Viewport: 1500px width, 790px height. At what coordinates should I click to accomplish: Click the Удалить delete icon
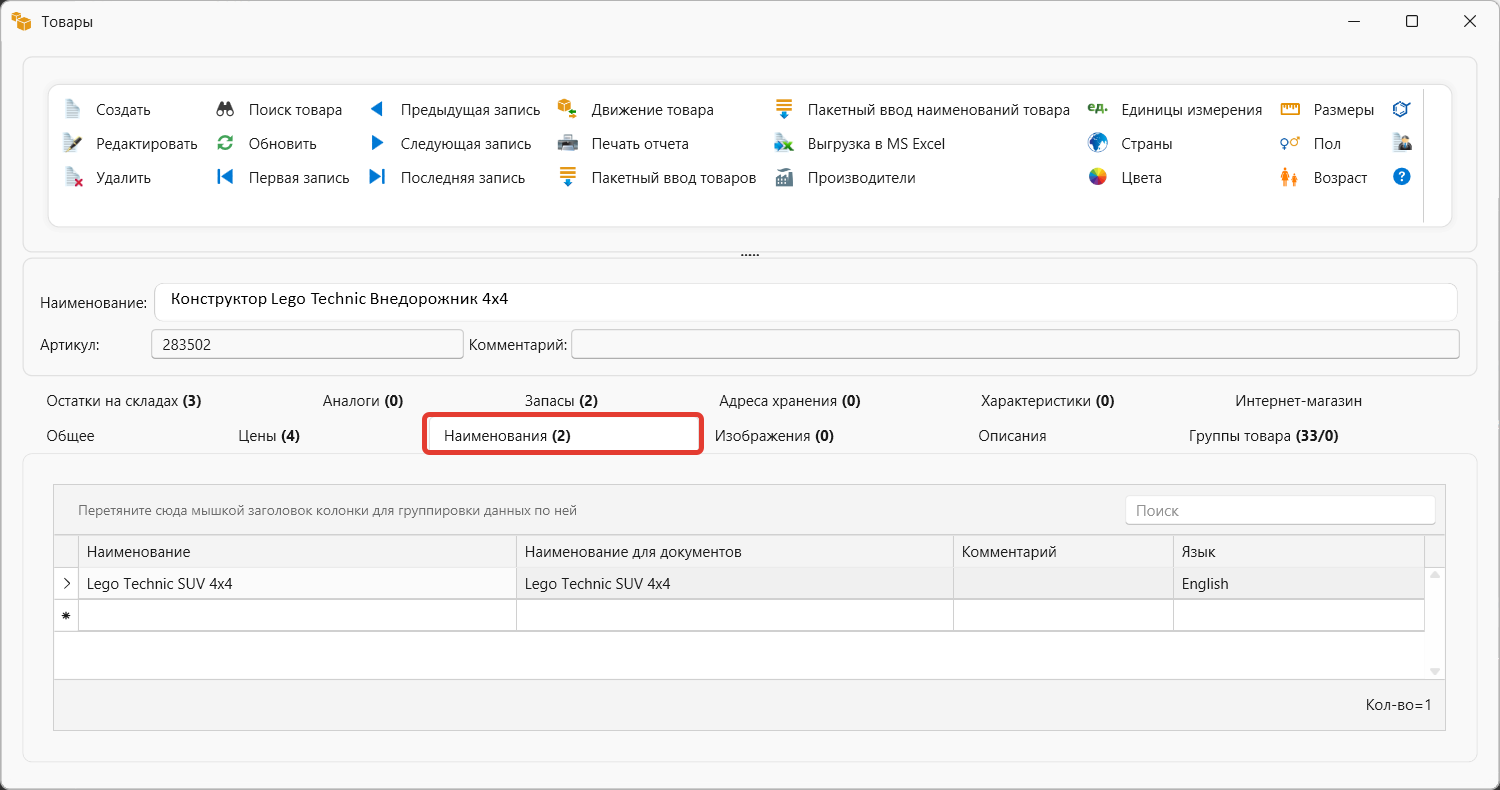pos(72,177)
